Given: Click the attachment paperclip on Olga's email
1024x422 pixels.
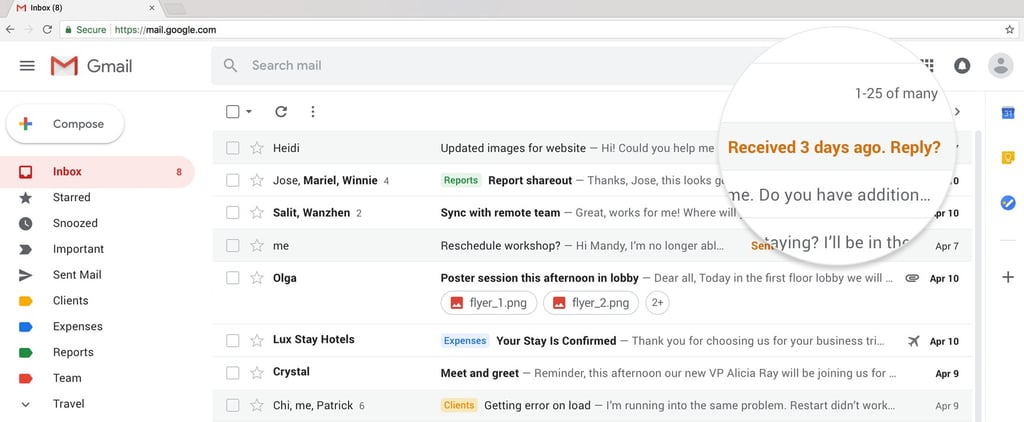Looking at the screenshot, I should (x=912, y=278).
